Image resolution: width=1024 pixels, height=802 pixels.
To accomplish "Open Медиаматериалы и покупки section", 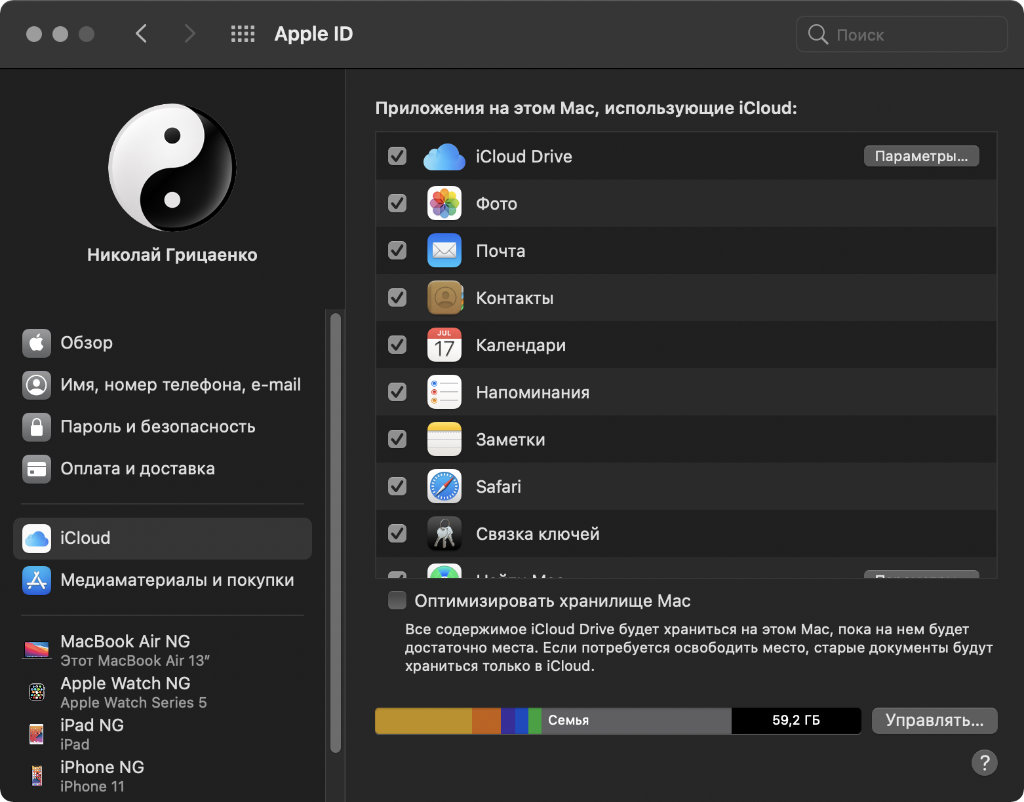I will (x=176, y=580).
